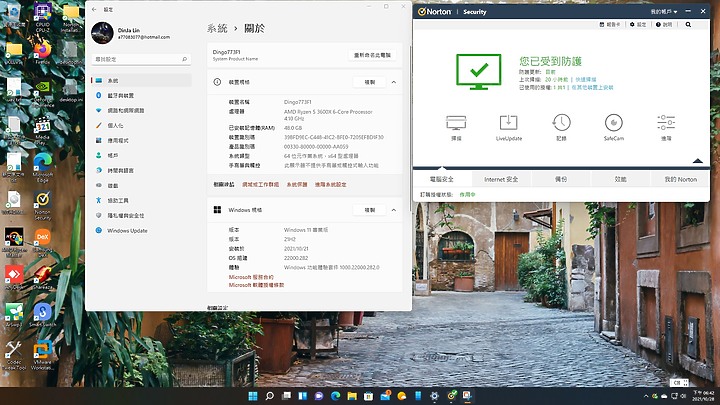Open Norton Installation folder on desktop
720x405 pixels.
tap(71, 18)
